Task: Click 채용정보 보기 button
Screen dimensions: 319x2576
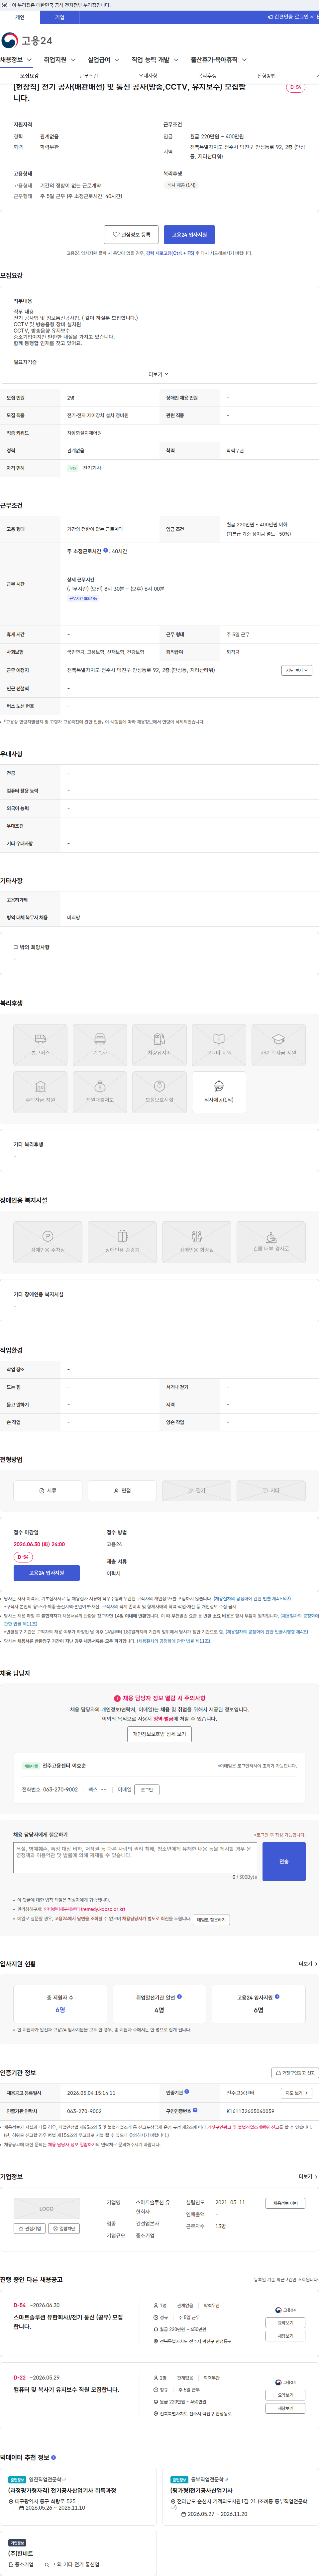Action: click(x=285, y=2203)
